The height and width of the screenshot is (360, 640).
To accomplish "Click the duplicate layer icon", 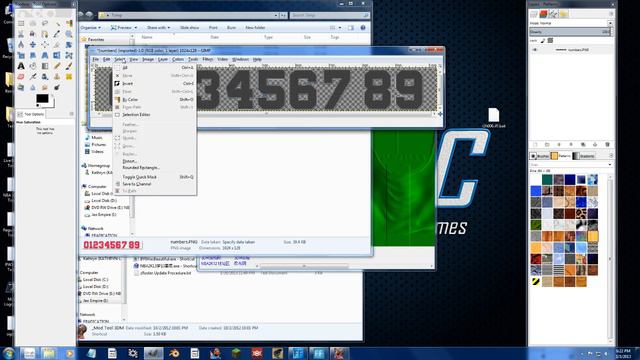I will pyautogui.click(x=583, y=144).
